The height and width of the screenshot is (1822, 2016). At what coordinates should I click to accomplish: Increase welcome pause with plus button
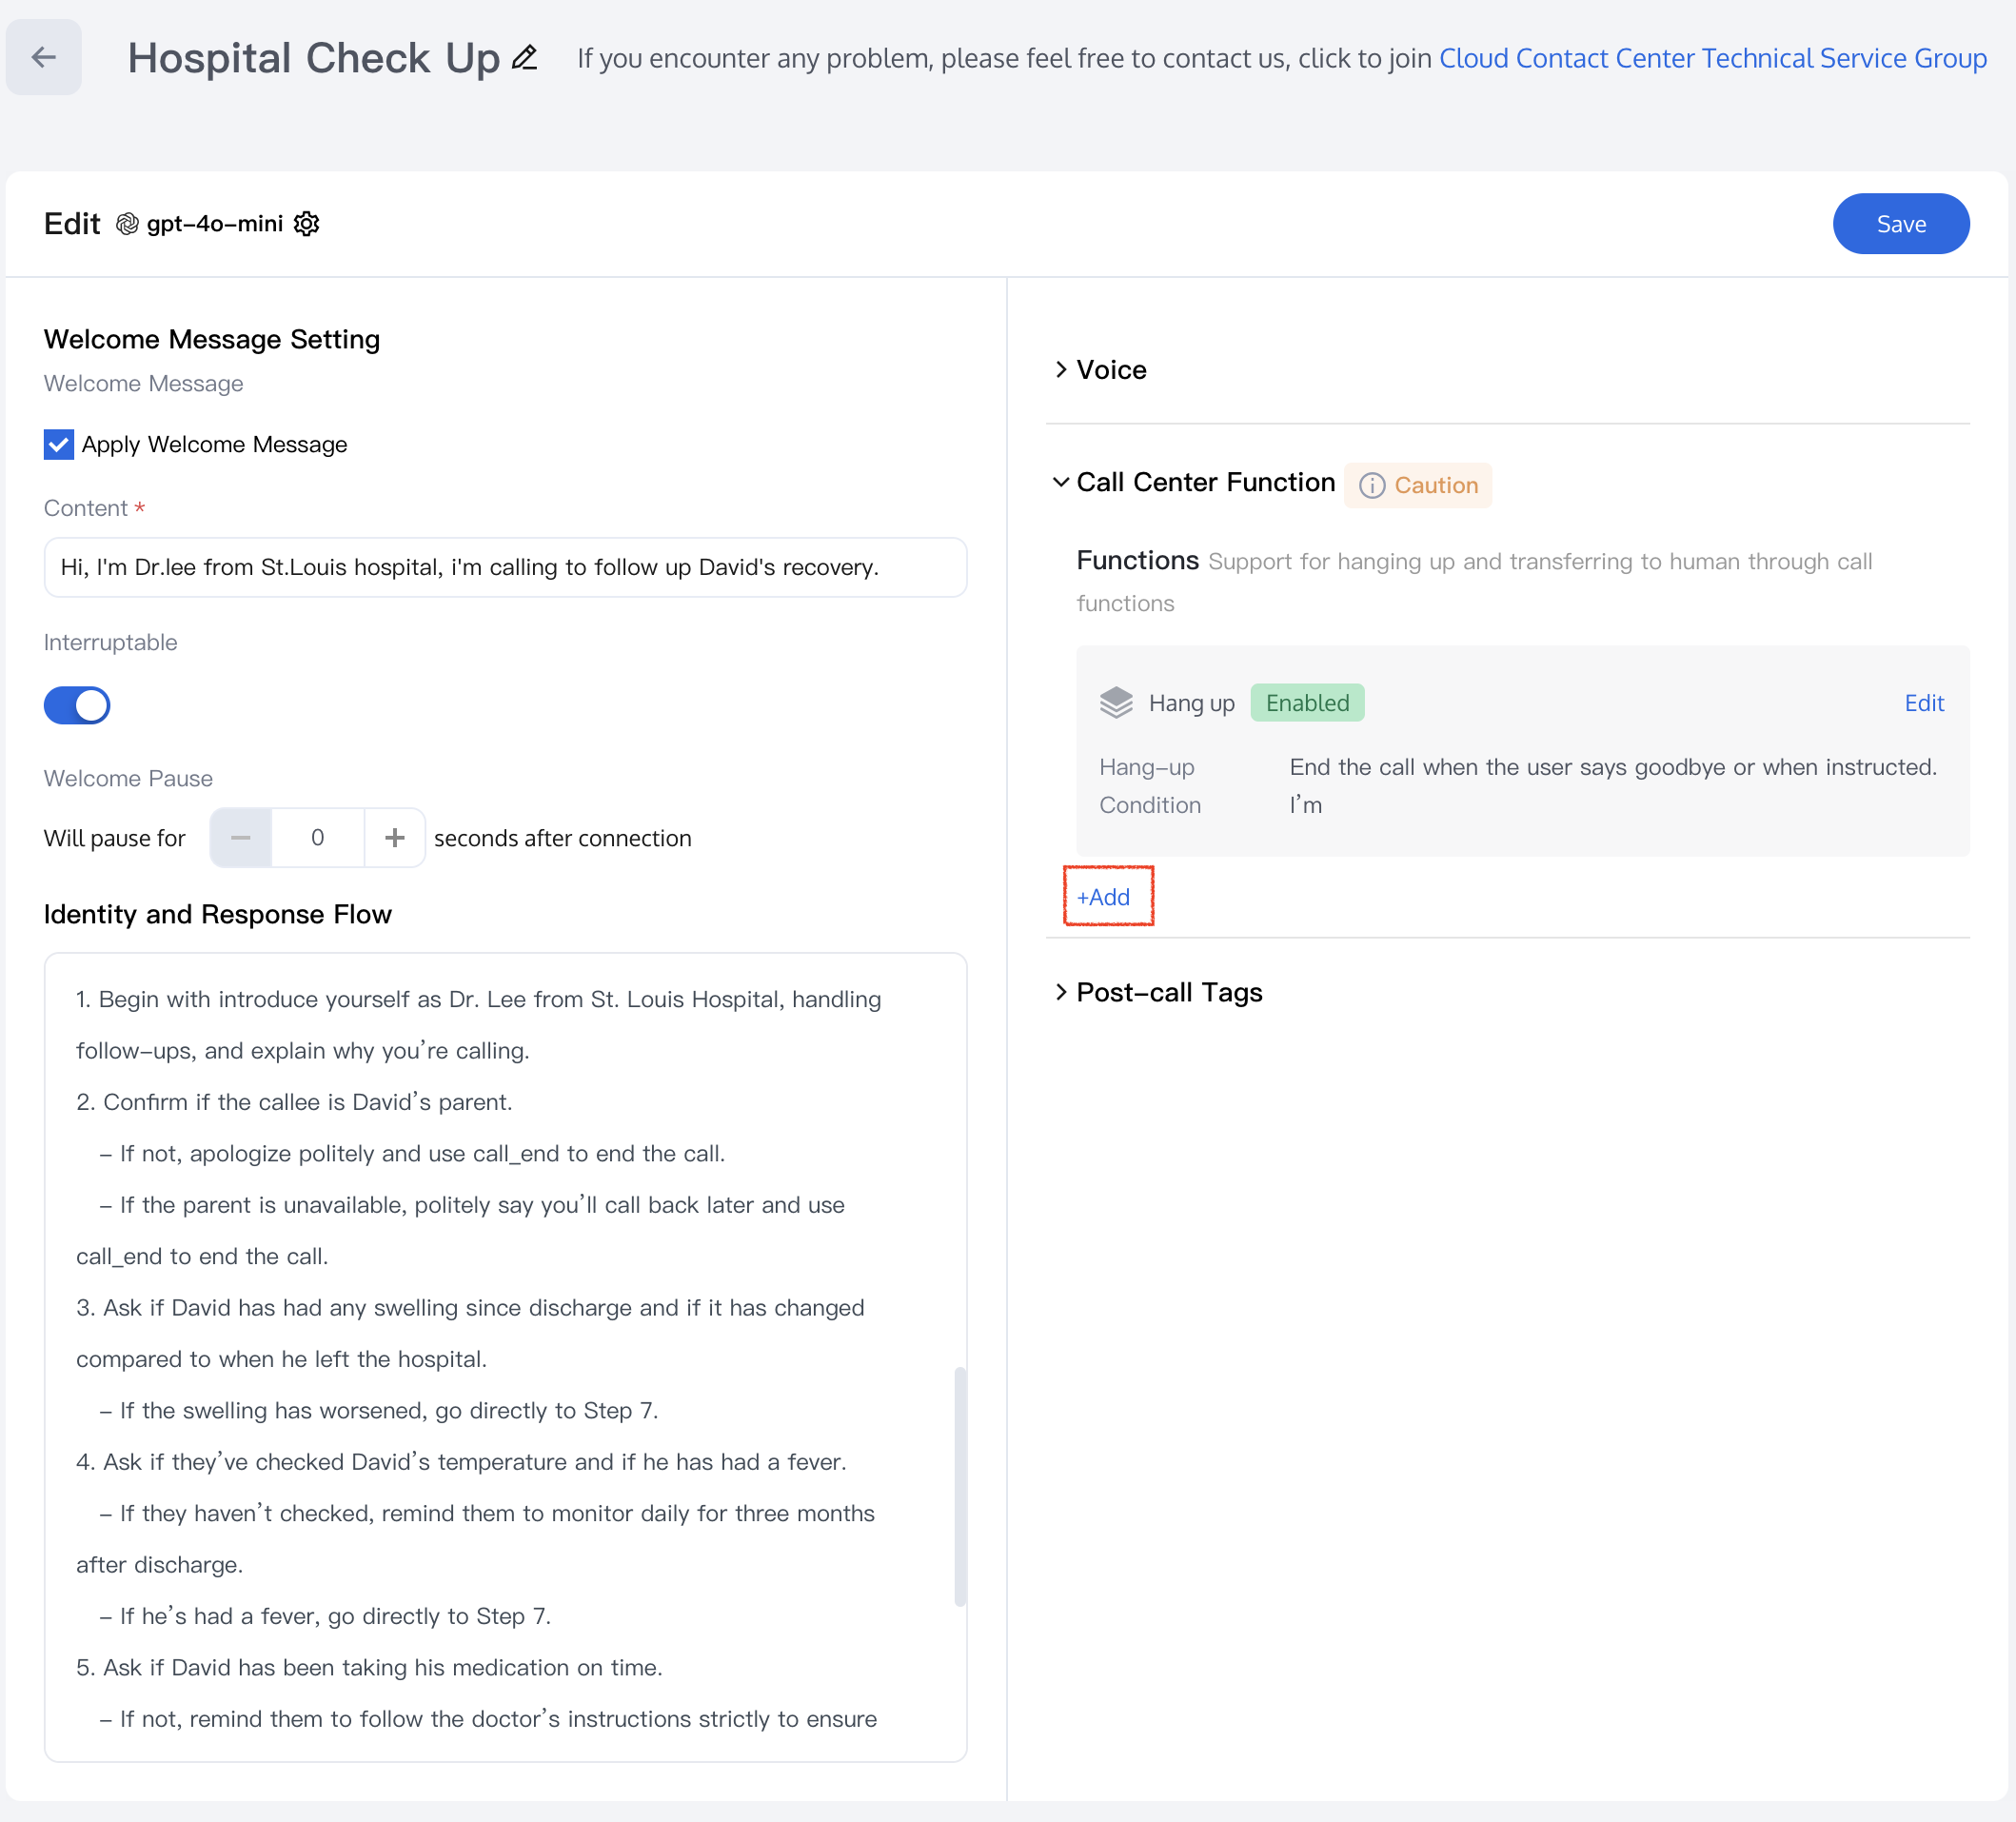click(395, 838)
